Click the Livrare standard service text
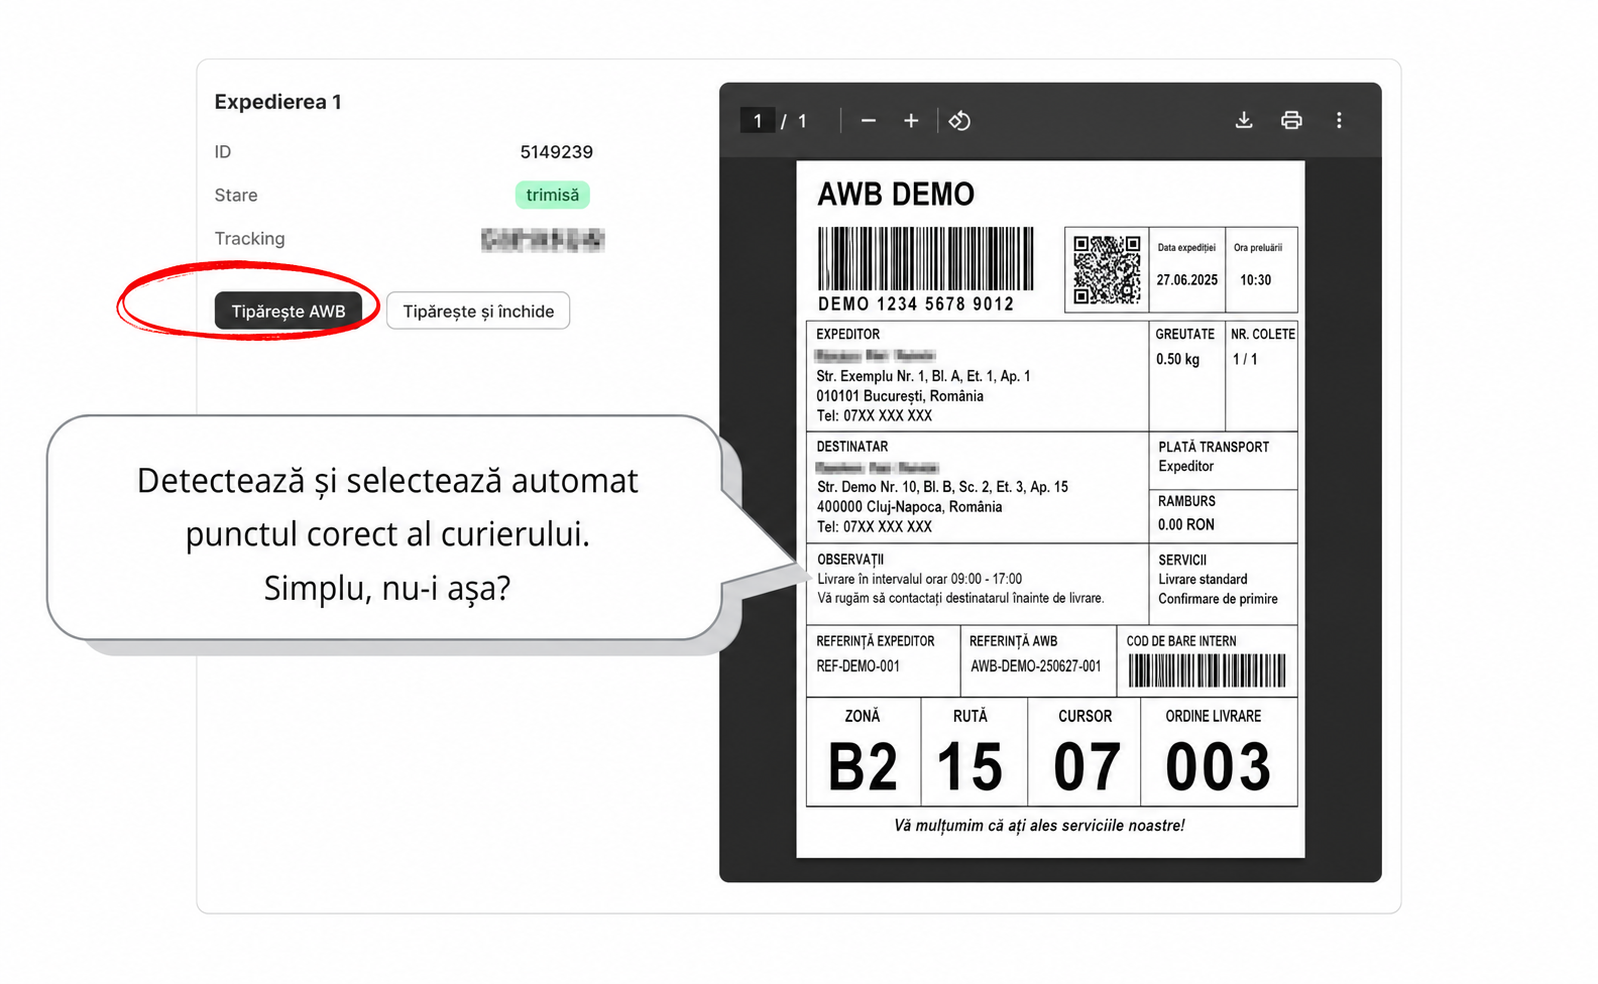Image resolution: width=1598 pixels, height=984 pixels. coord(1203,579)
